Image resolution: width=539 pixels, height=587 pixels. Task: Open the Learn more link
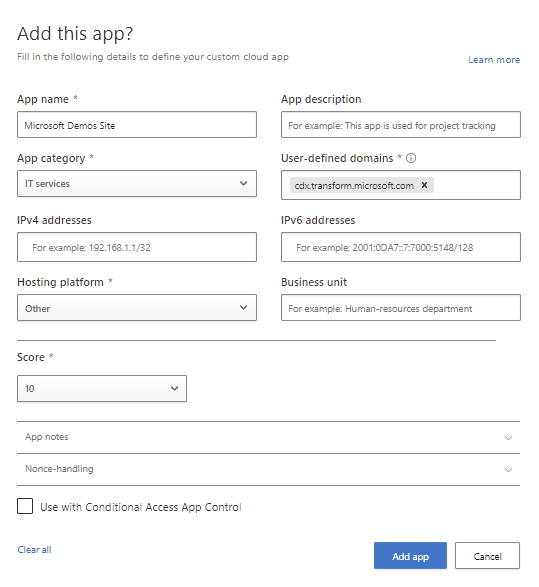click(494, 60)
